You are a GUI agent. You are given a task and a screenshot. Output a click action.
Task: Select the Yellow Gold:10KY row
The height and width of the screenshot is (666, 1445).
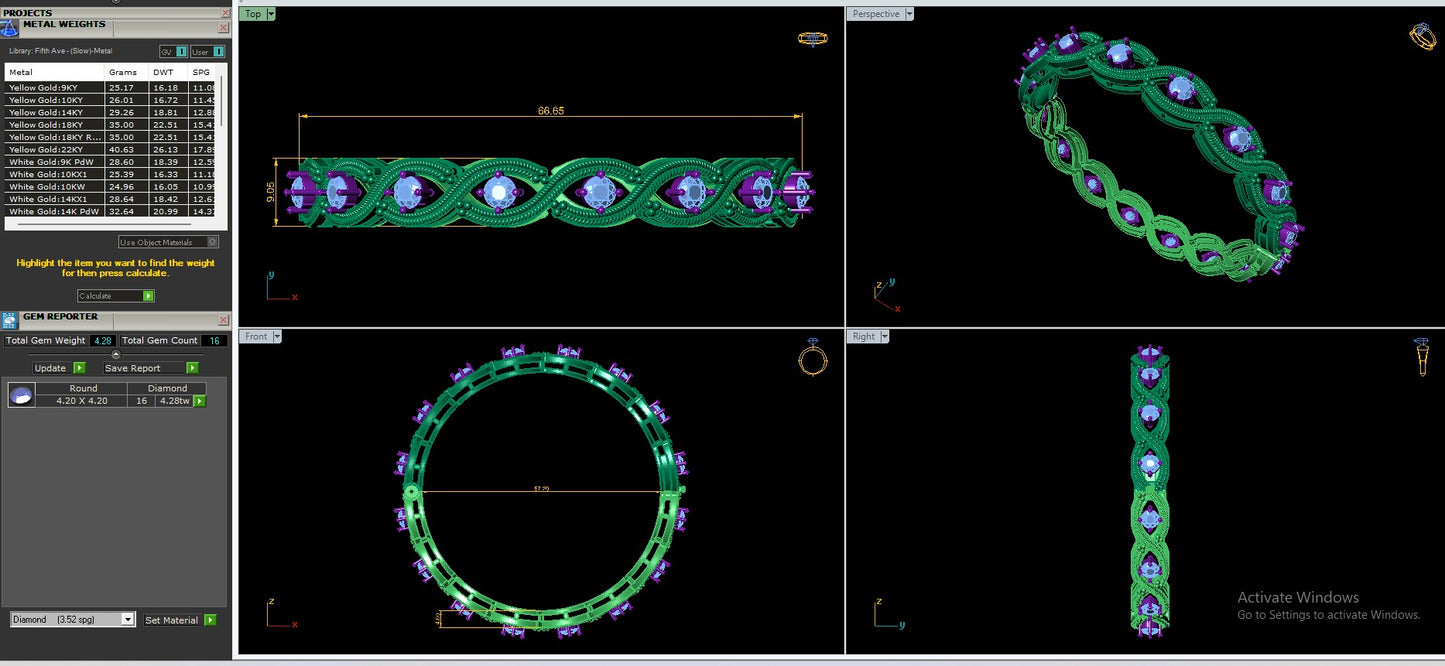click(111, 100)
